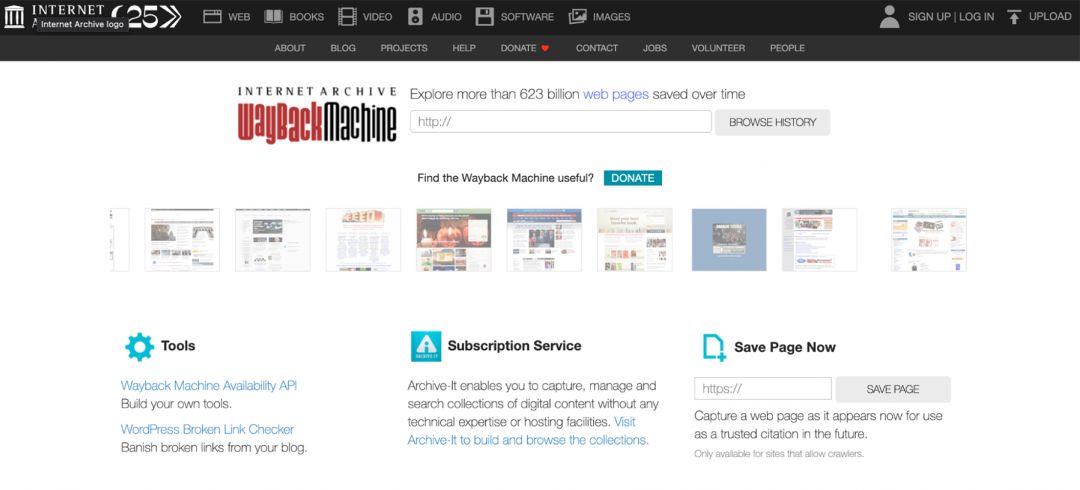Open the Web section icon
Screen dimensions: 1080x490
point(212,17)
